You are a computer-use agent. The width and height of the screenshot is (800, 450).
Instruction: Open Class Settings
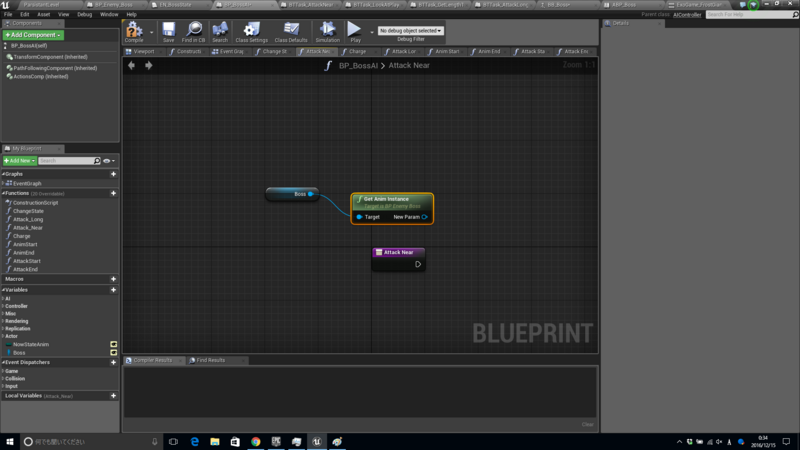pos(252,32)
